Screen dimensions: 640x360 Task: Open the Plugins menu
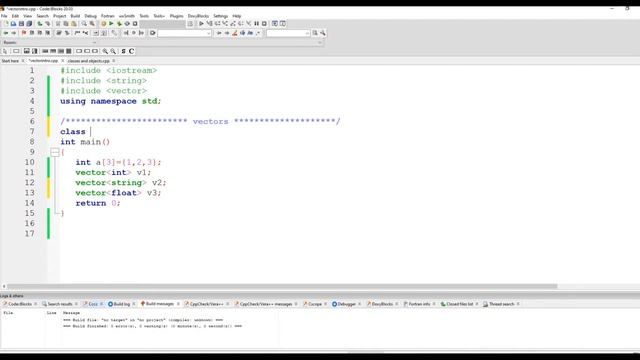[x=176, y=16]
